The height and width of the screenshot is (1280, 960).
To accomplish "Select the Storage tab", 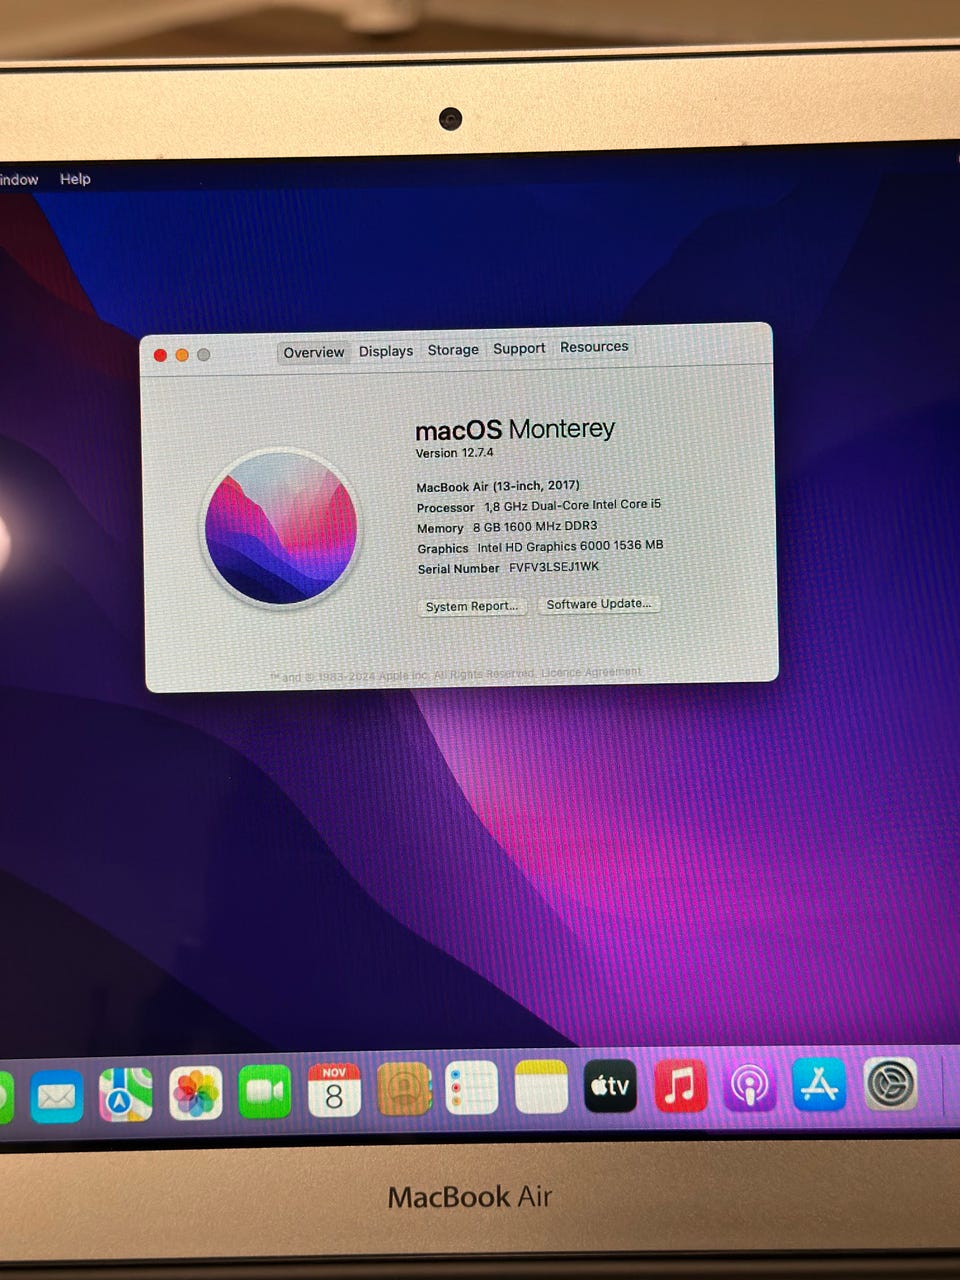I will [453, 350].
